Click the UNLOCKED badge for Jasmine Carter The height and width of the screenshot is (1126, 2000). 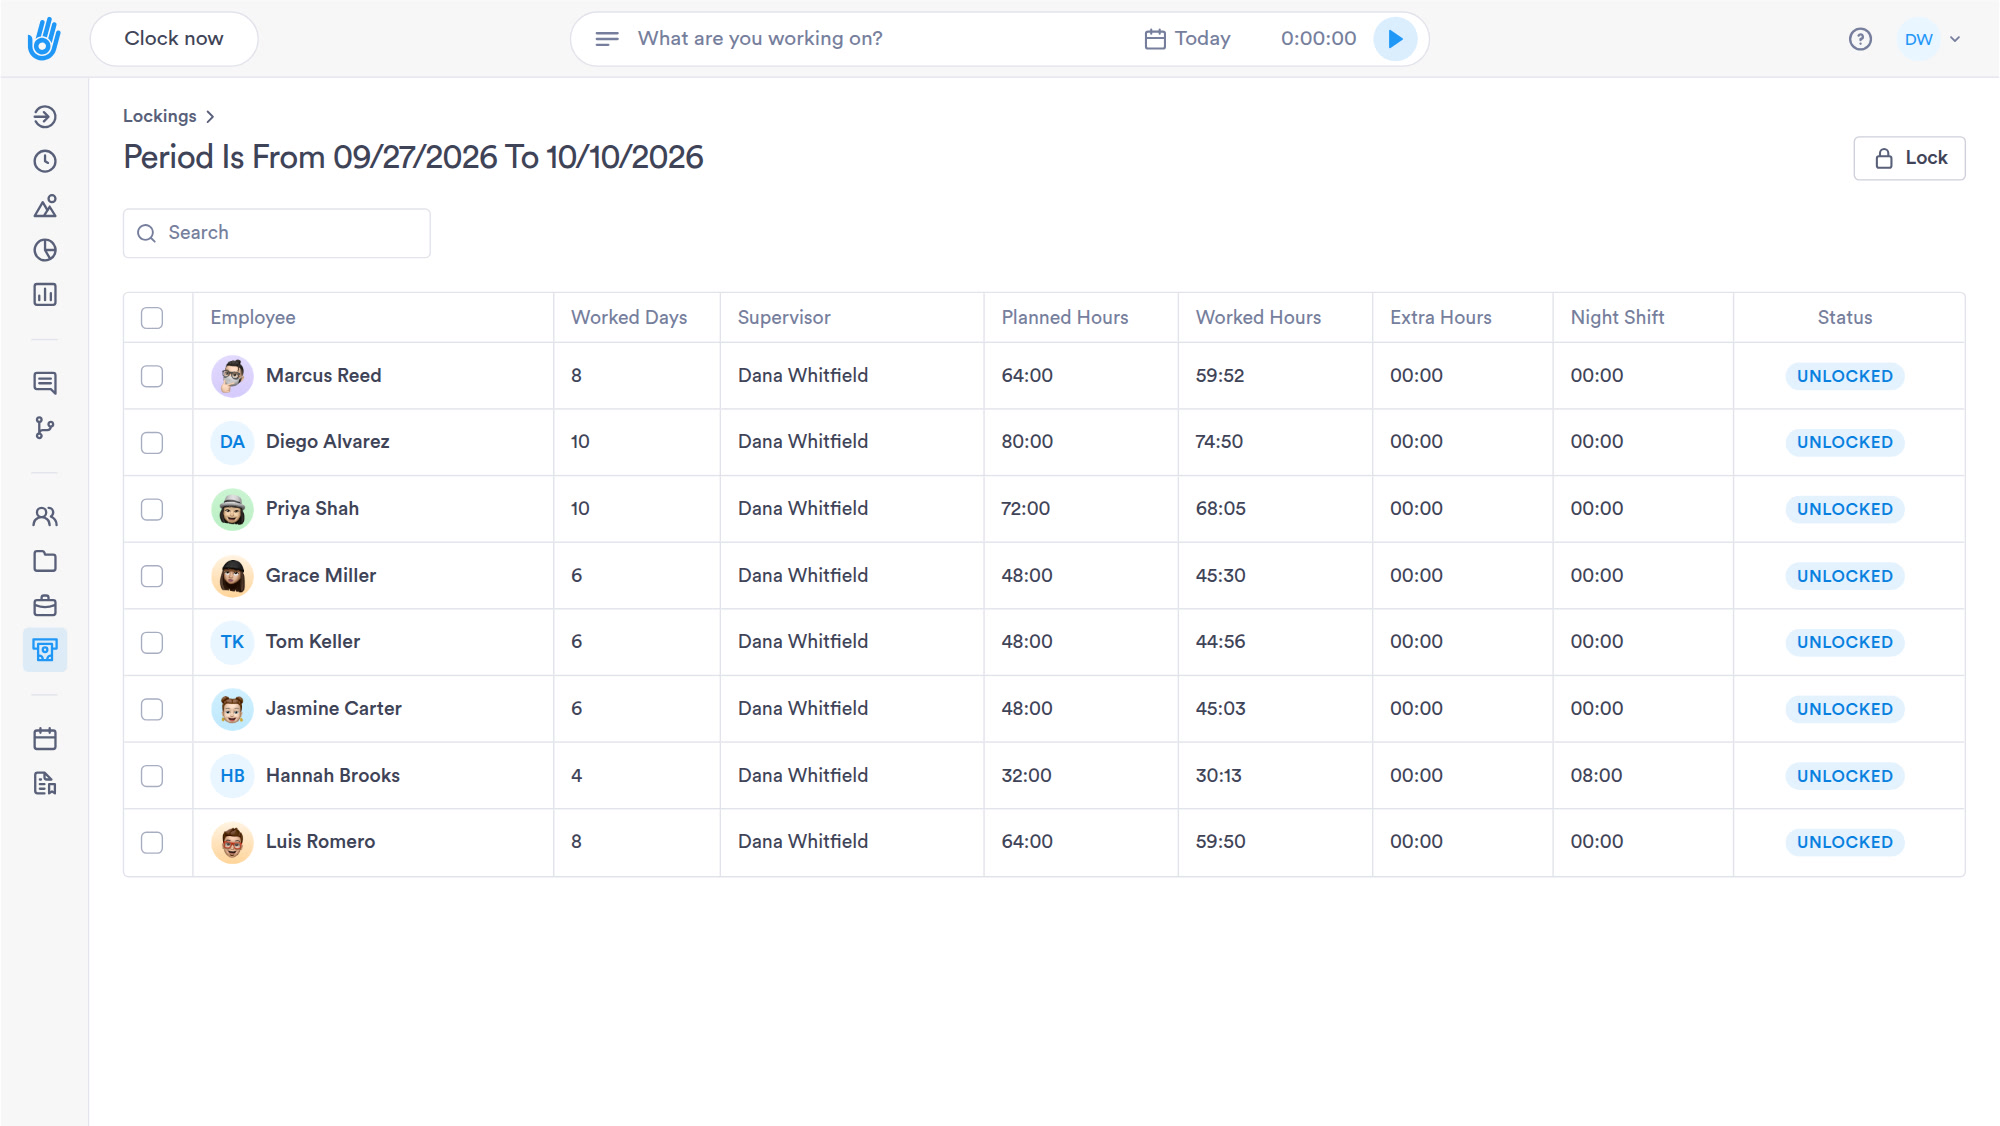click(x=1845, y=709)
